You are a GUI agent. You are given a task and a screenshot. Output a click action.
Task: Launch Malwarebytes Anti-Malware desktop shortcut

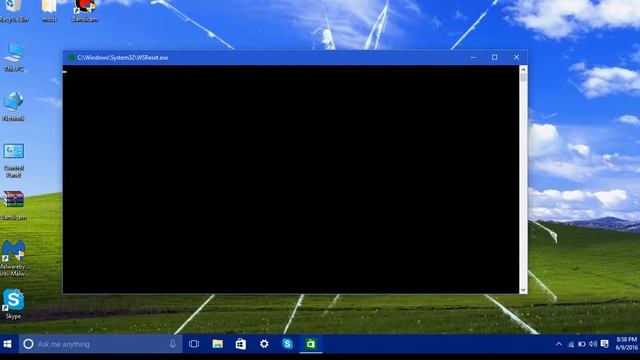tap(13, 258)
